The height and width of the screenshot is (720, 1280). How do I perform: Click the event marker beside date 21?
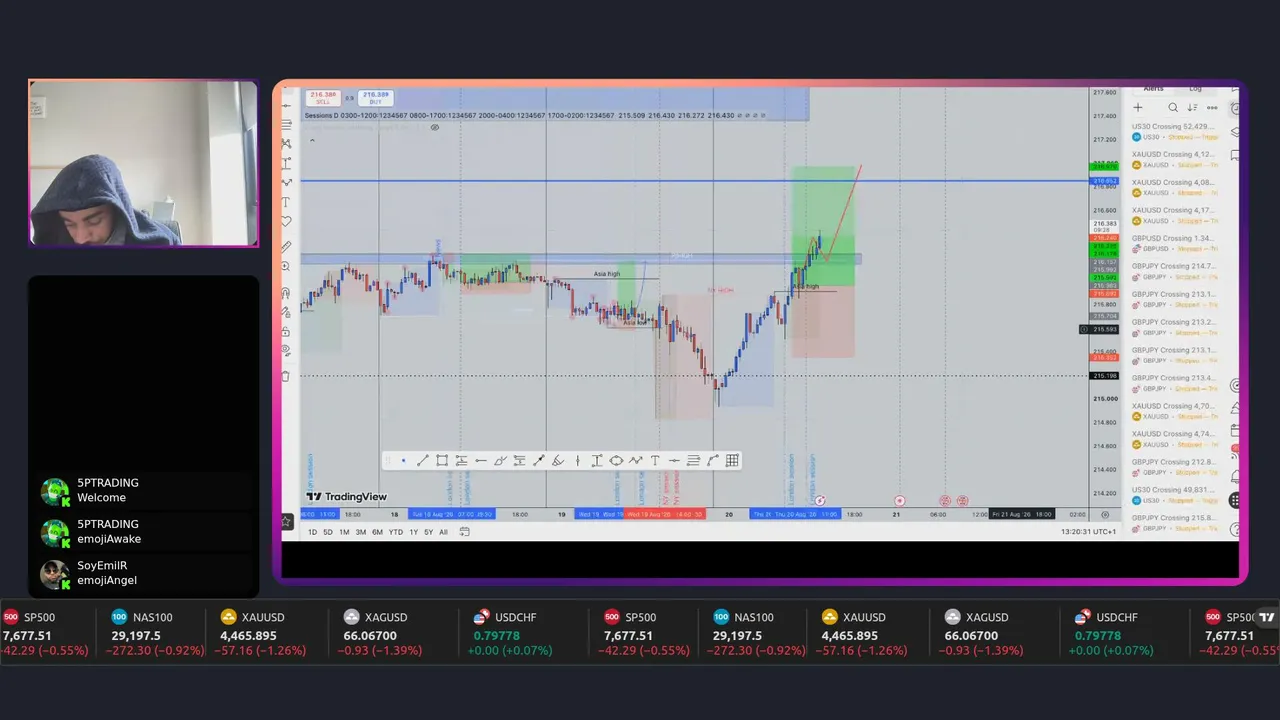click(899, 500)
